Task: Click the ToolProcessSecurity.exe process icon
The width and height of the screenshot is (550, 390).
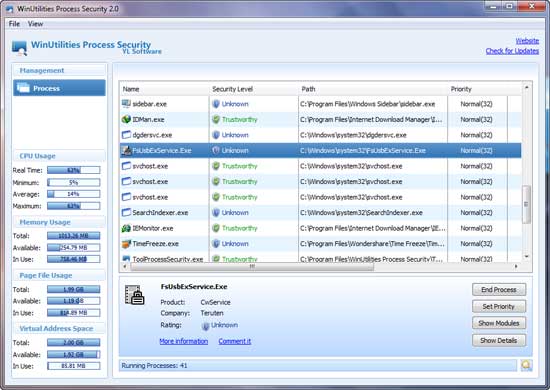Action: tap(126, 259)
